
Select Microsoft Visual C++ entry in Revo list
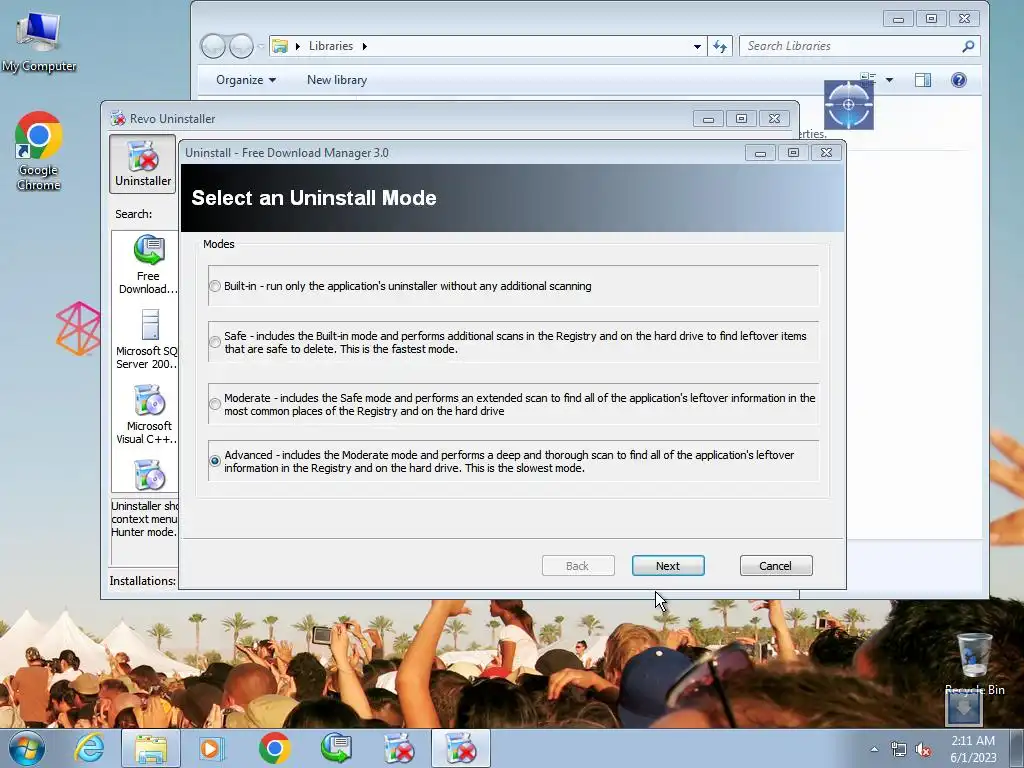point(148,415)
